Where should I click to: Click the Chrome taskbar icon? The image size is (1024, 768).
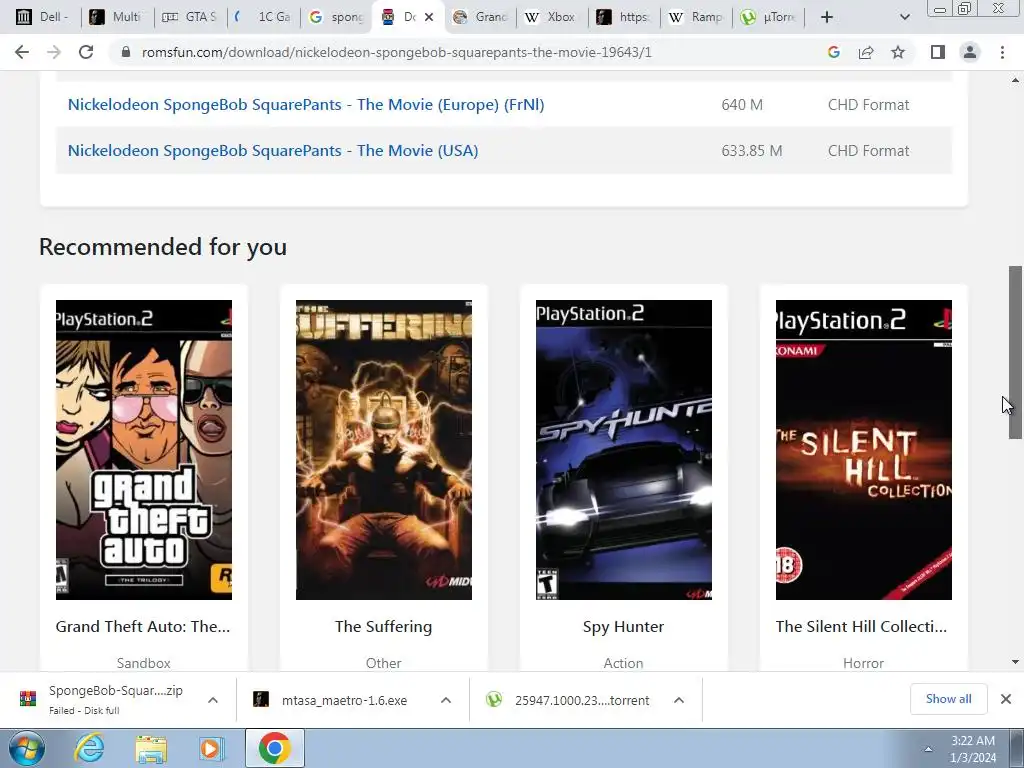[274, 748]
